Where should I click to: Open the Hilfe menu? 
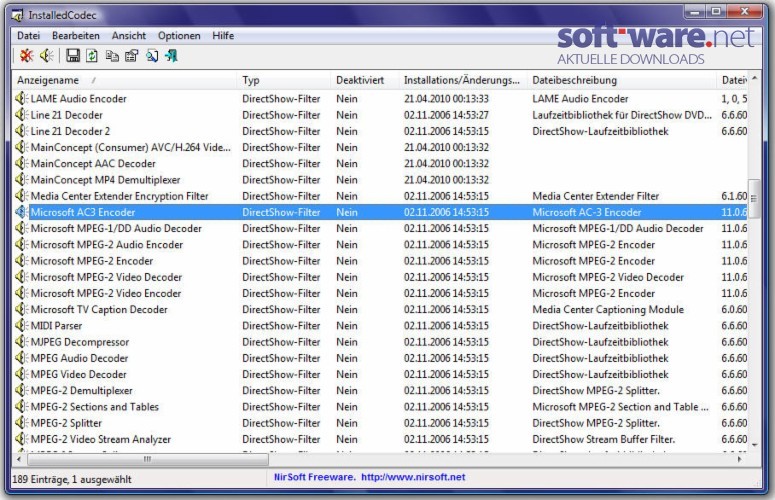[223, 36]
